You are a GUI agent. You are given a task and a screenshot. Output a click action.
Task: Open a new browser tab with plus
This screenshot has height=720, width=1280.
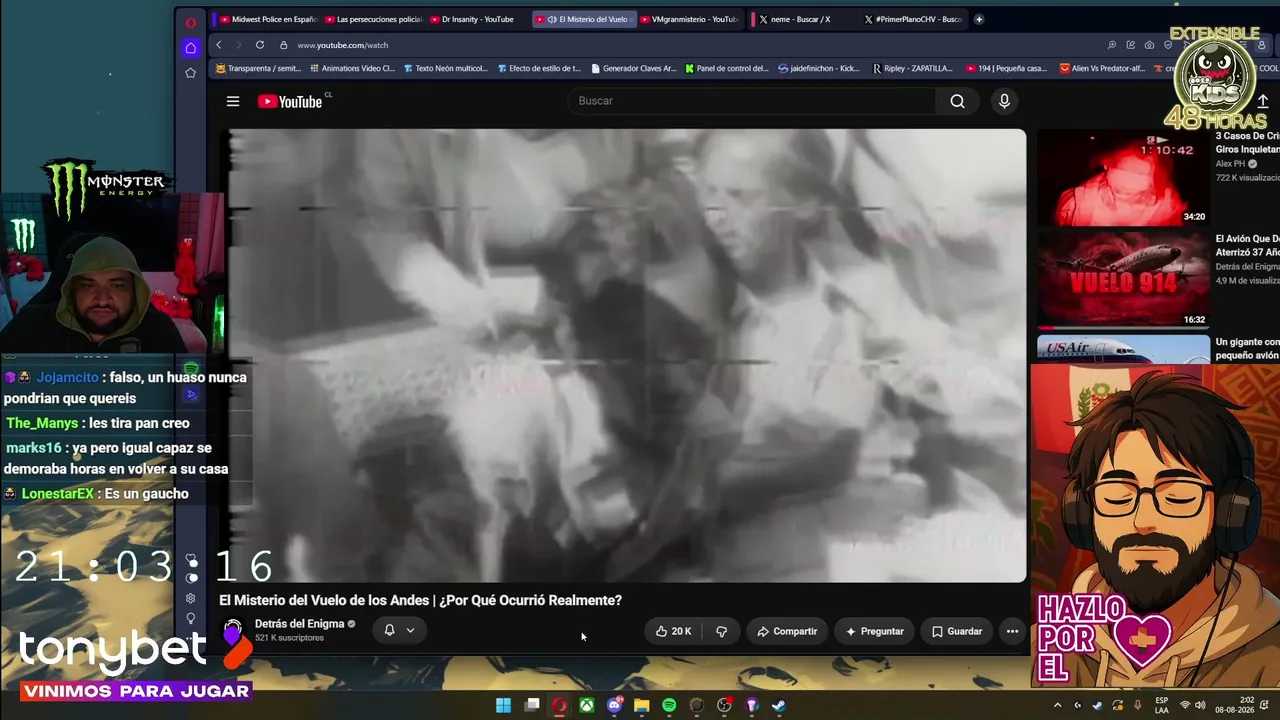click(x=979, y=19)
